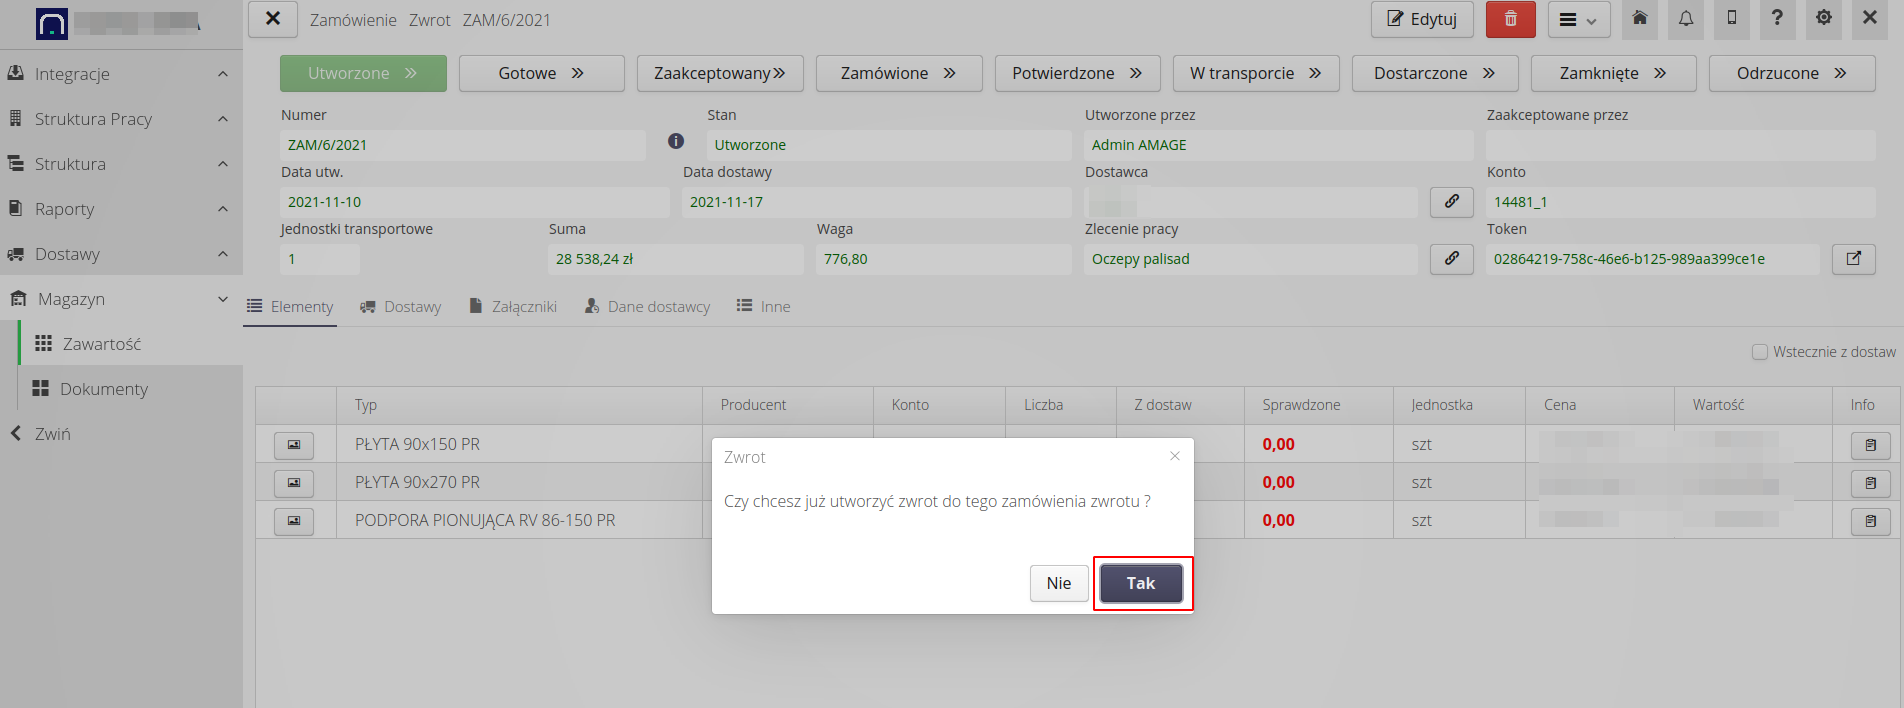Click the question mark help icon
The image size is (1904, 708).
tap(1777, 19)
